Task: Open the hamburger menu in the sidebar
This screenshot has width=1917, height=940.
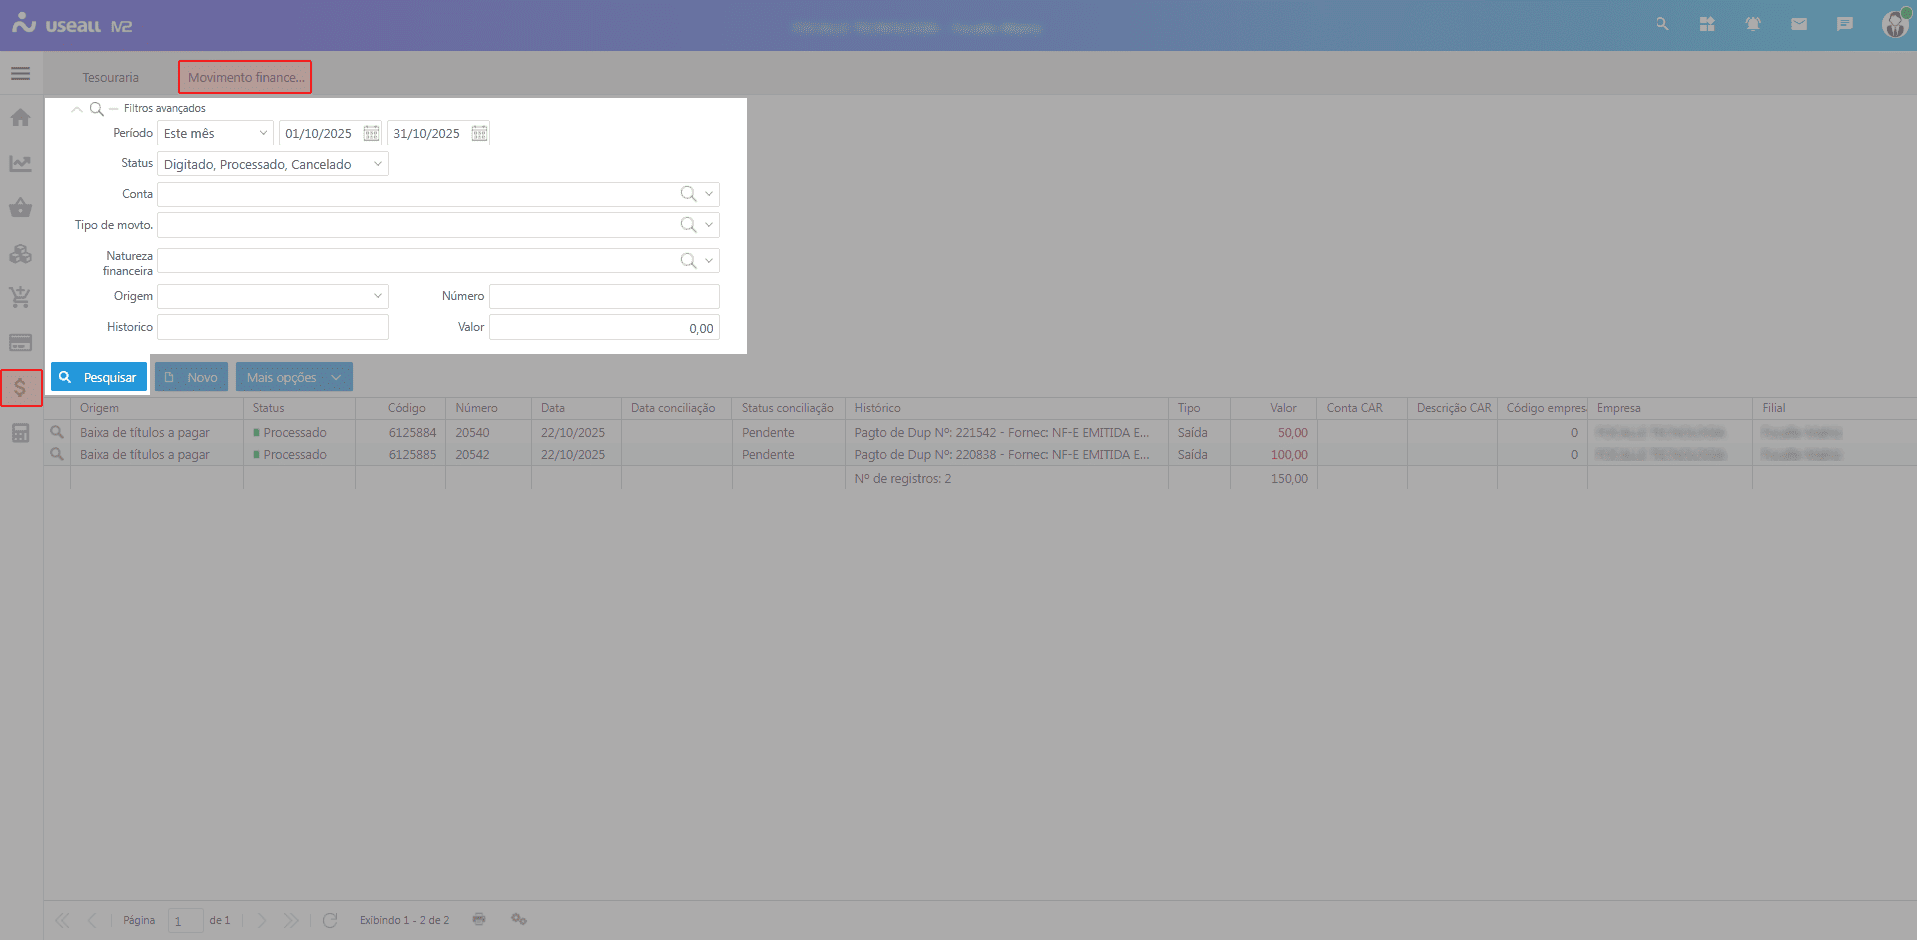Action: 20,74
